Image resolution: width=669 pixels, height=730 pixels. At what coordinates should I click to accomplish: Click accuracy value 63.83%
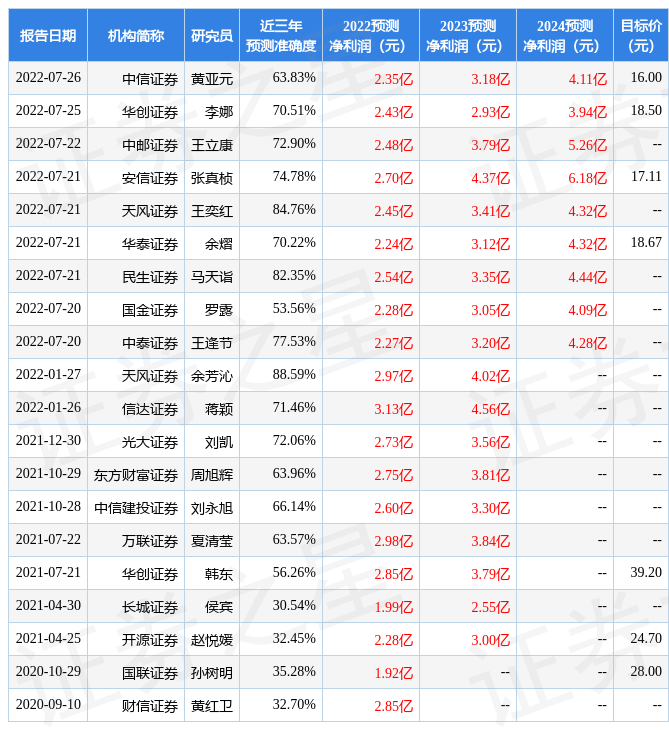click(x=294, y=77)
